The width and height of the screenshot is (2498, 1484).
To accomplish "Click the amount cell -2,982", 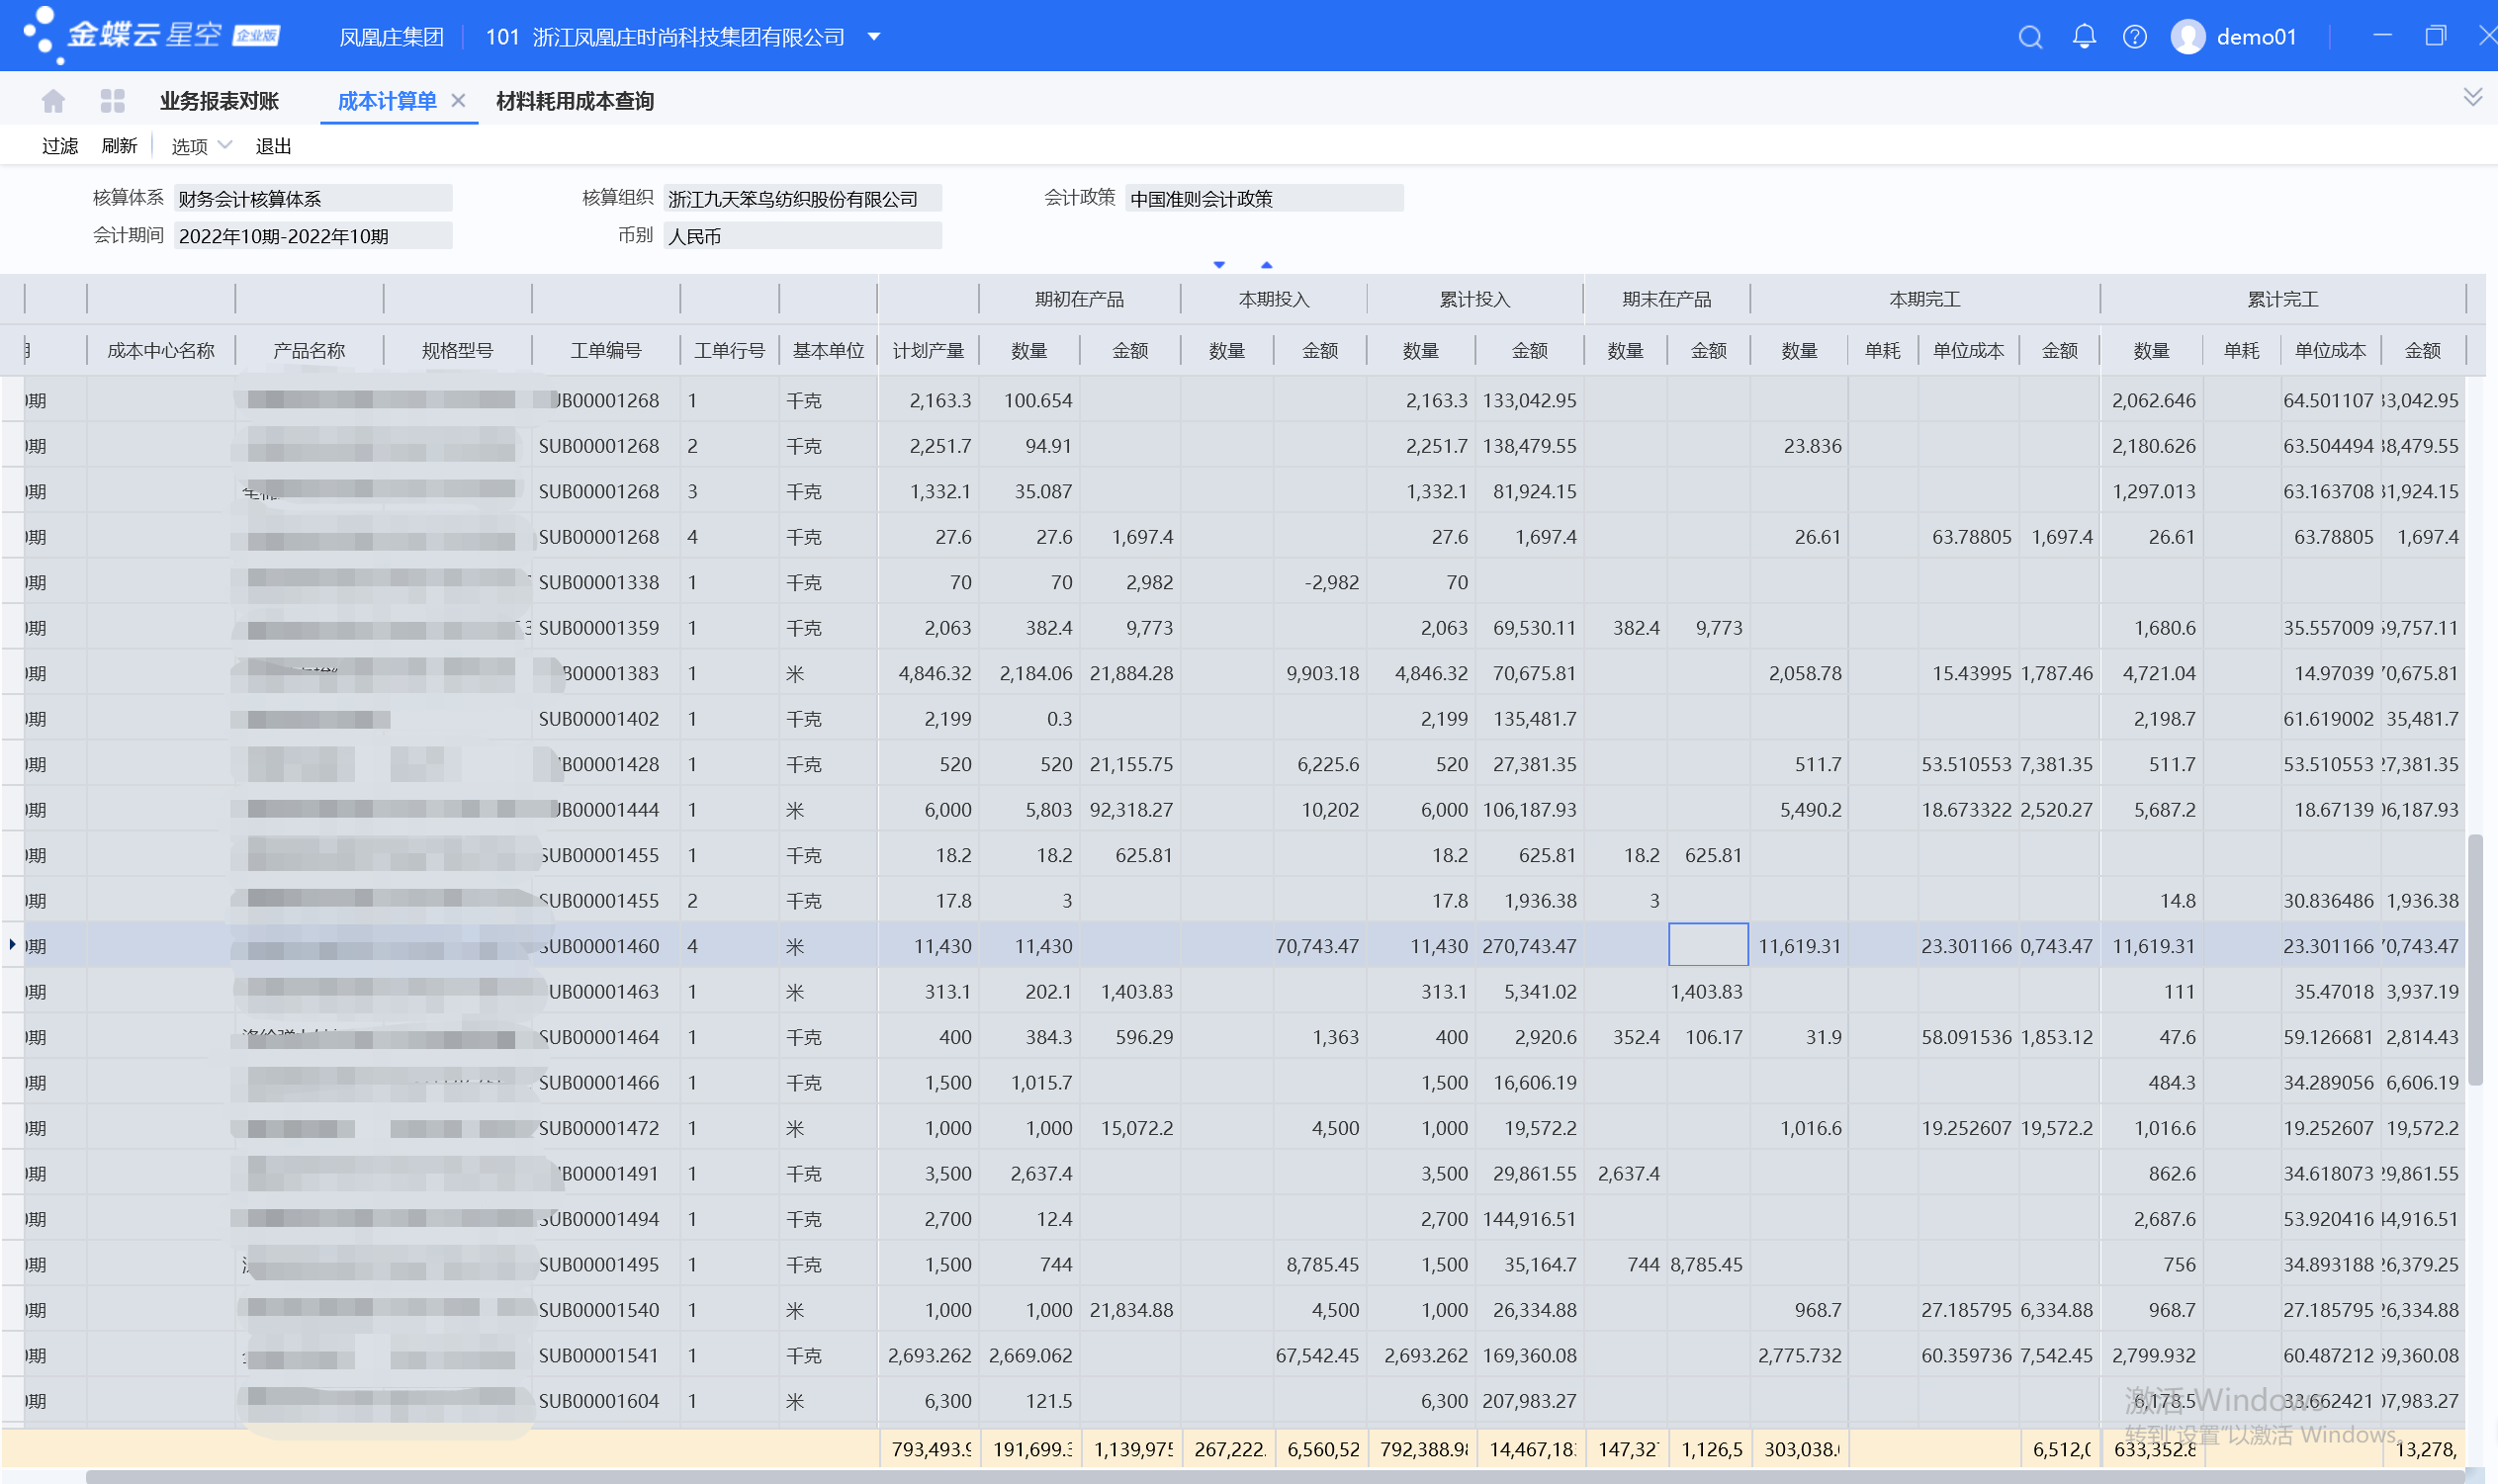I will point(1320,582).
